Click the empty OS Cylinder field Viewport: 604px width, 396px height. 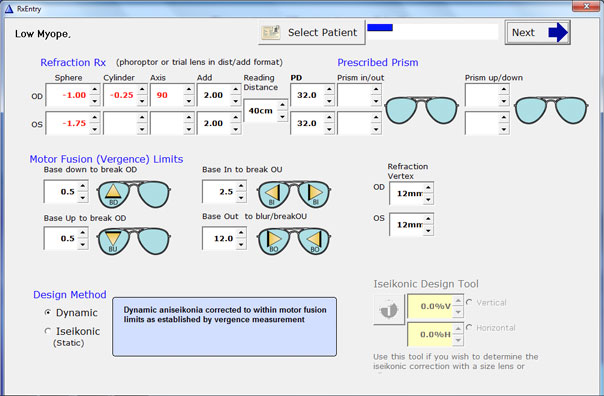121,123
